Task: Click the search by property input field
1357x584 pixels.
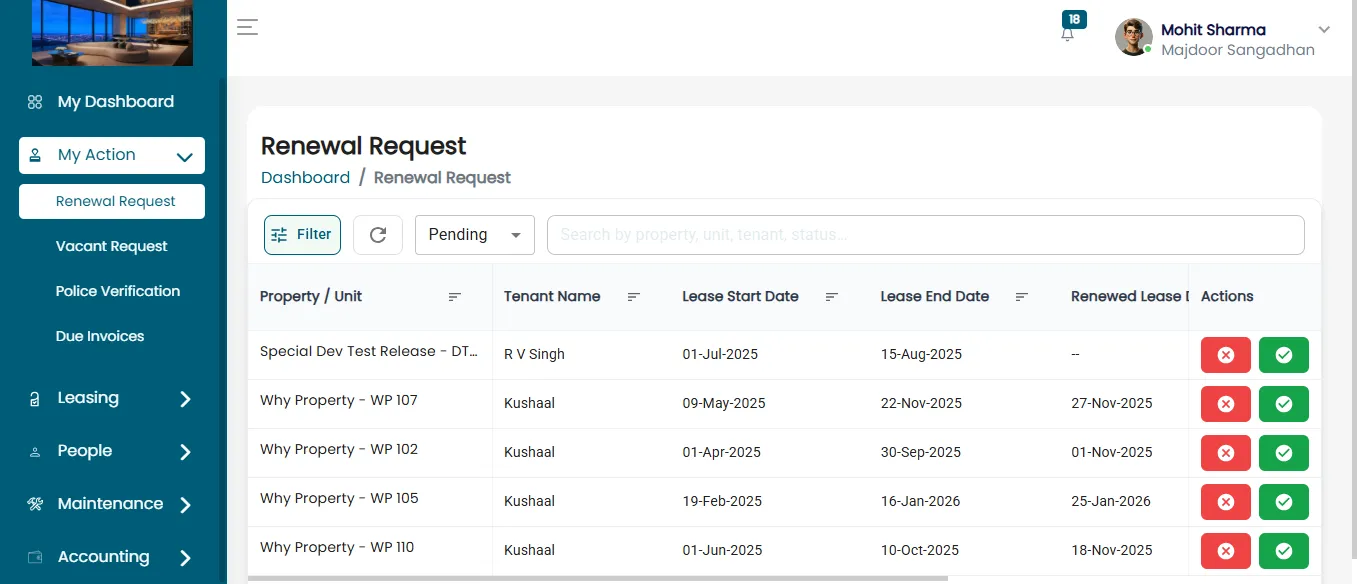Action: (x=925, y=235)
